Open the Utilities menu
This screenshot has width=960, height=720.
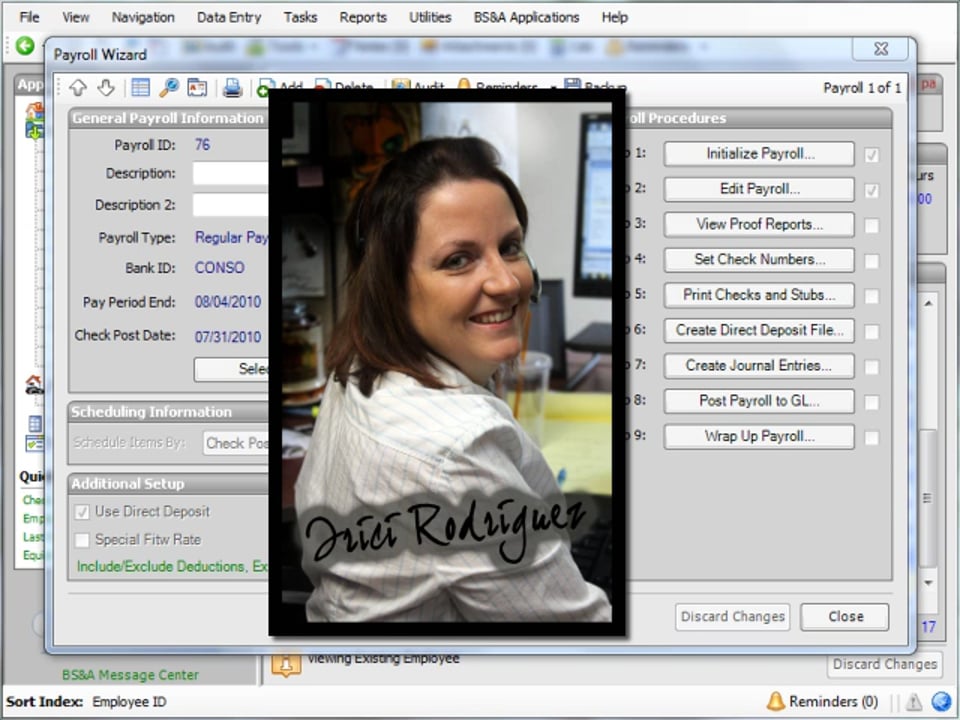[430, 17]
